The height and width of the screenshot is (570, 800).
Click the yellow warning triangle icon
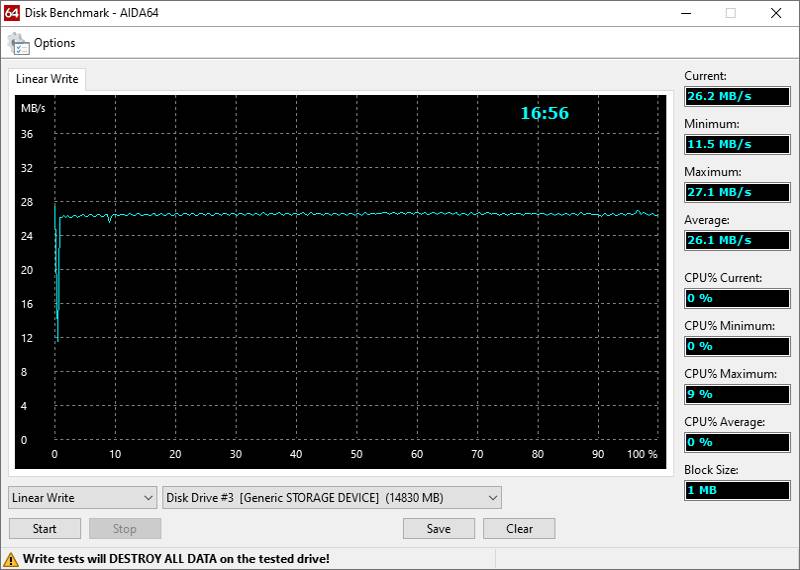click(11, 559)
